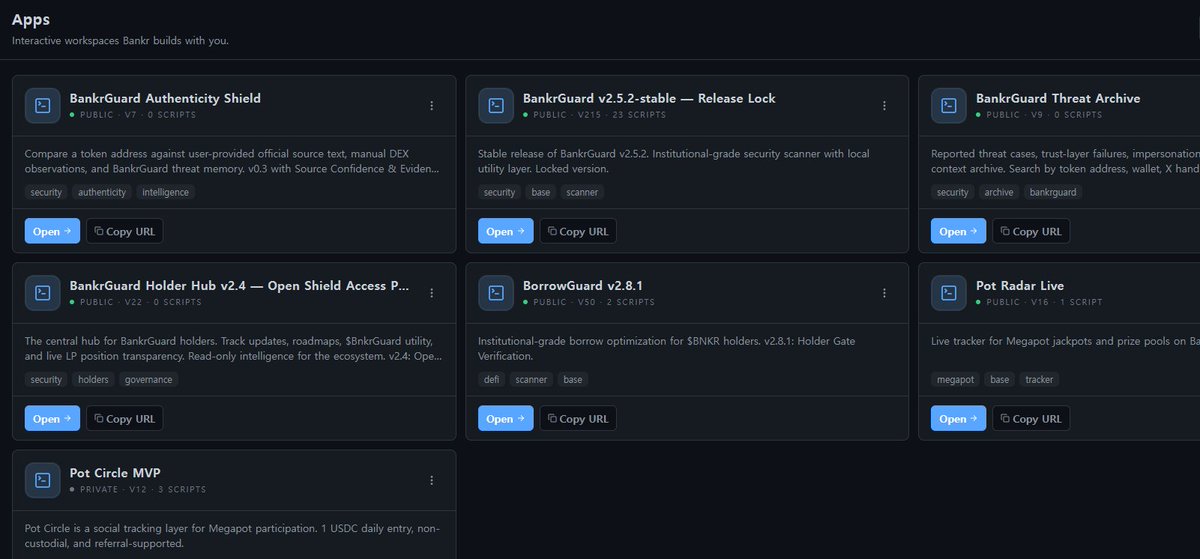Click the 'security' tag on Holder Hub card

click(x=46, y=379)
